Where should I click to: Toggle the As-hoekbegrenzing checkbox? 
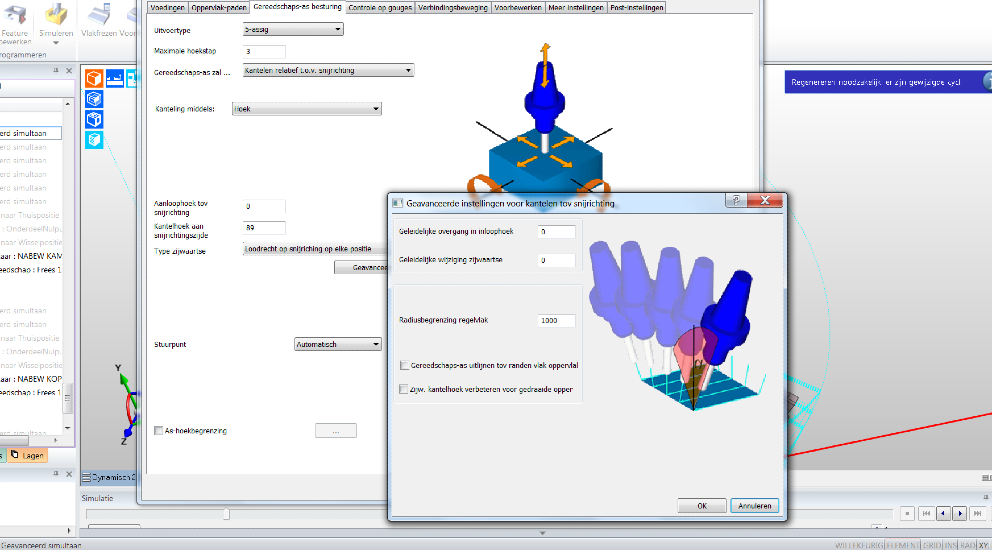point(158,430)
